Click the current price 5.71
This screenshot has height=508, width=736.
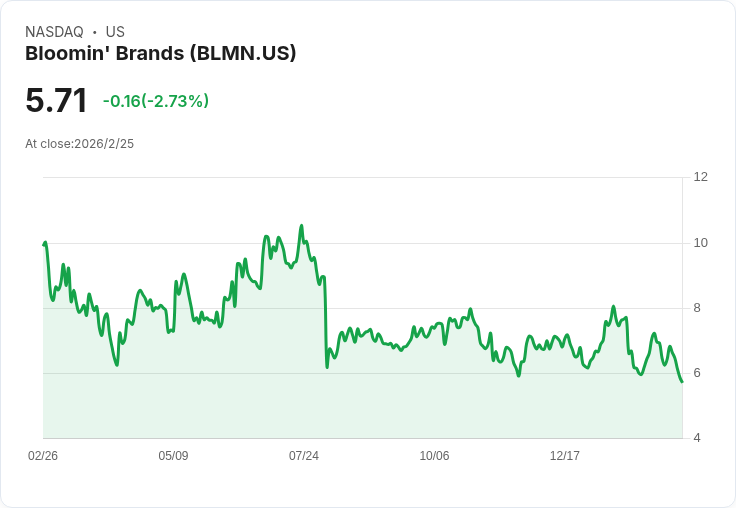point(56,101)
